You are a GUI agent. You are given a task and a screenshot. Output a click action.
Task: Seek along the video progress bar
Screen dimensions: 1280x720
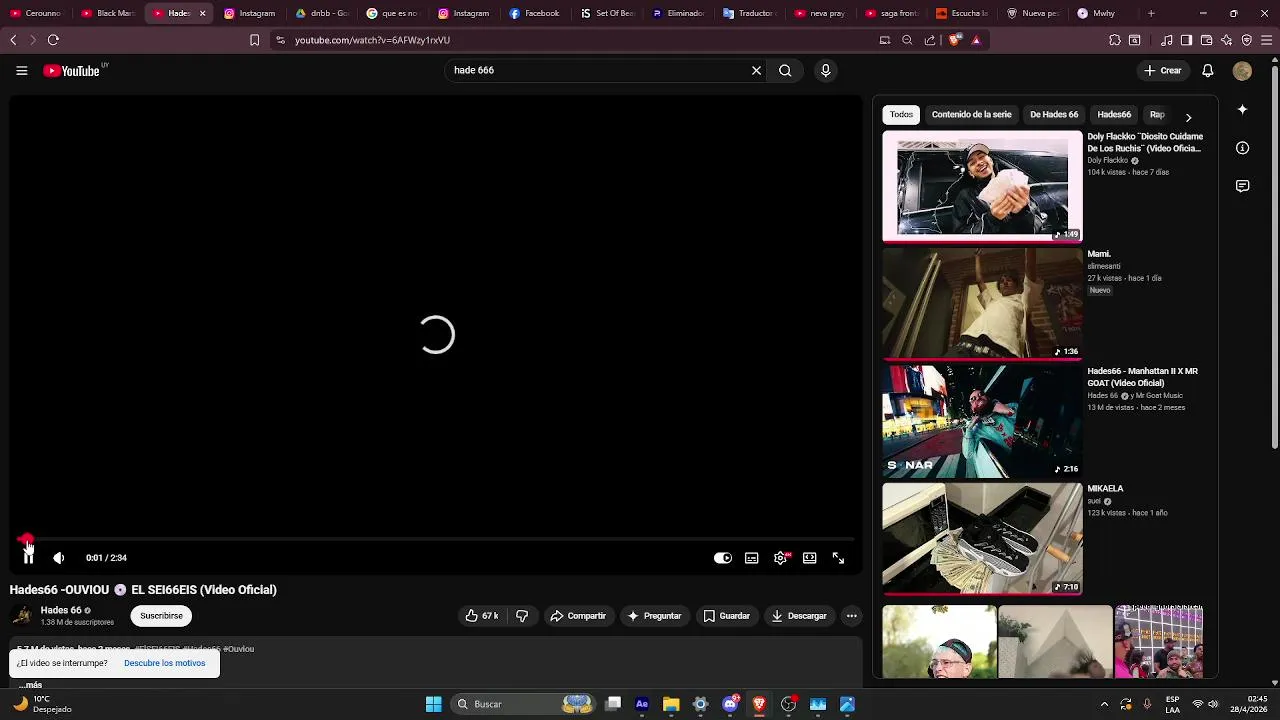[436, 539]
